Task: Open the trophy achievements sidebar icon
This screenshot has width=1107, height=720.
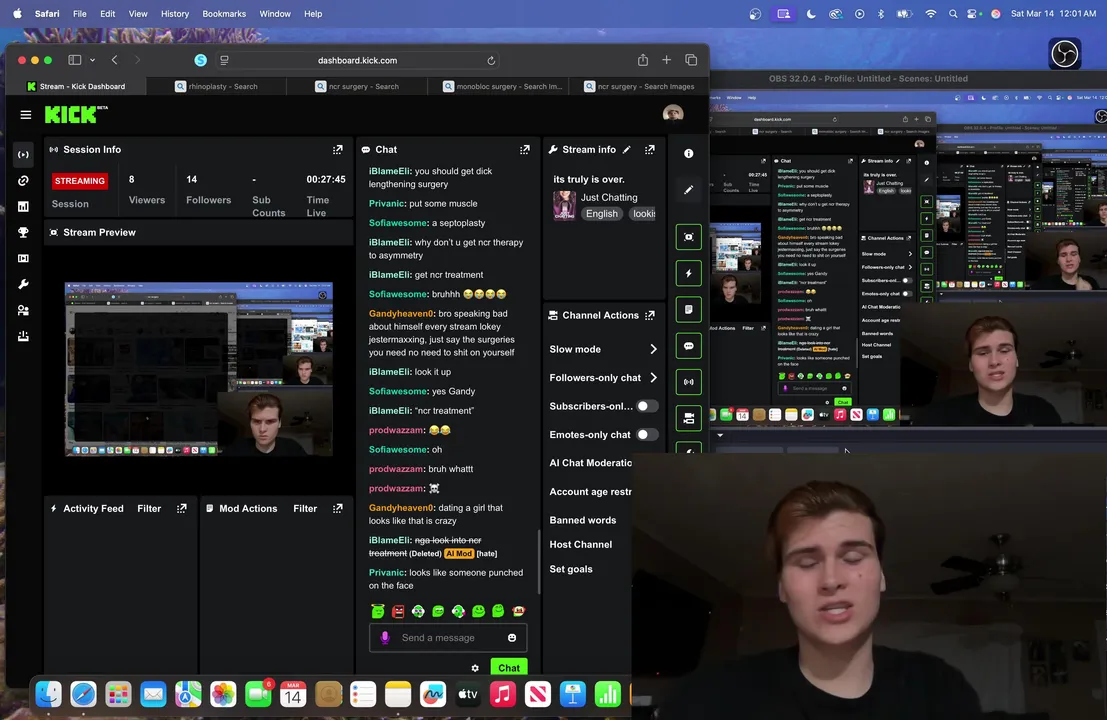Action: [23, 232]
